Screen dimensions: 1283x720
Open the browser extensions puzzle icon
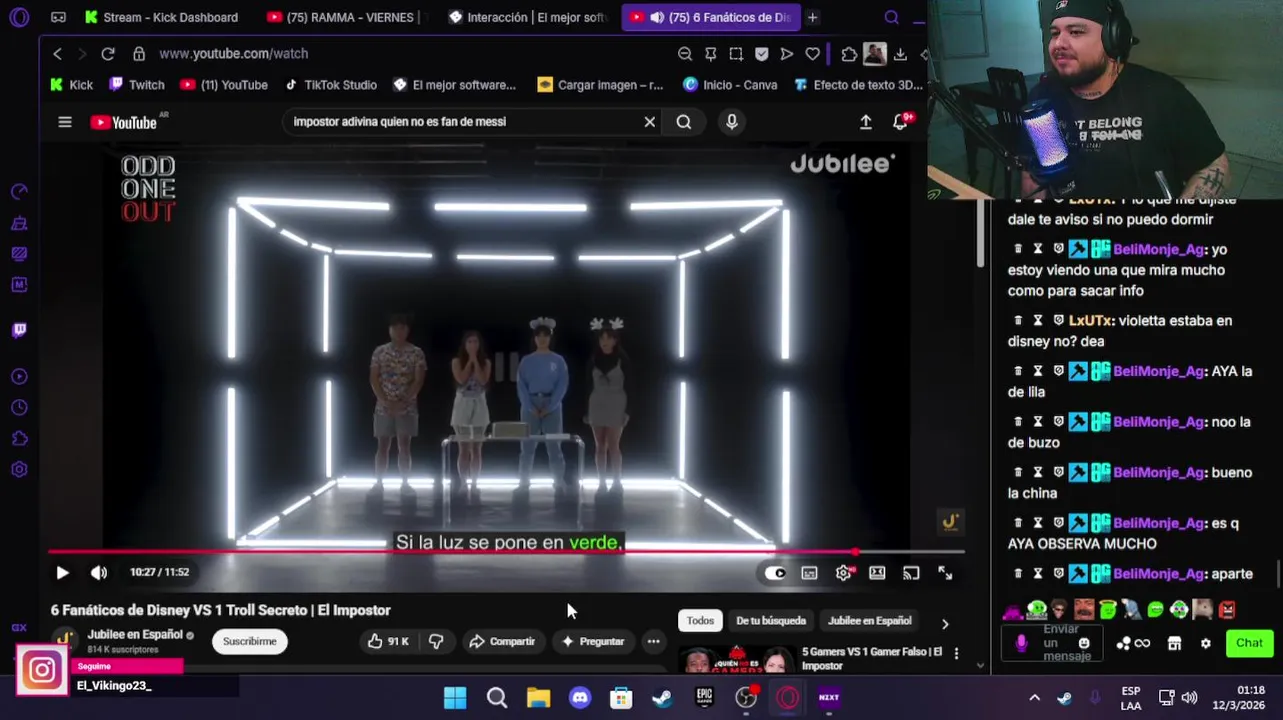click(x=849, y=54)
